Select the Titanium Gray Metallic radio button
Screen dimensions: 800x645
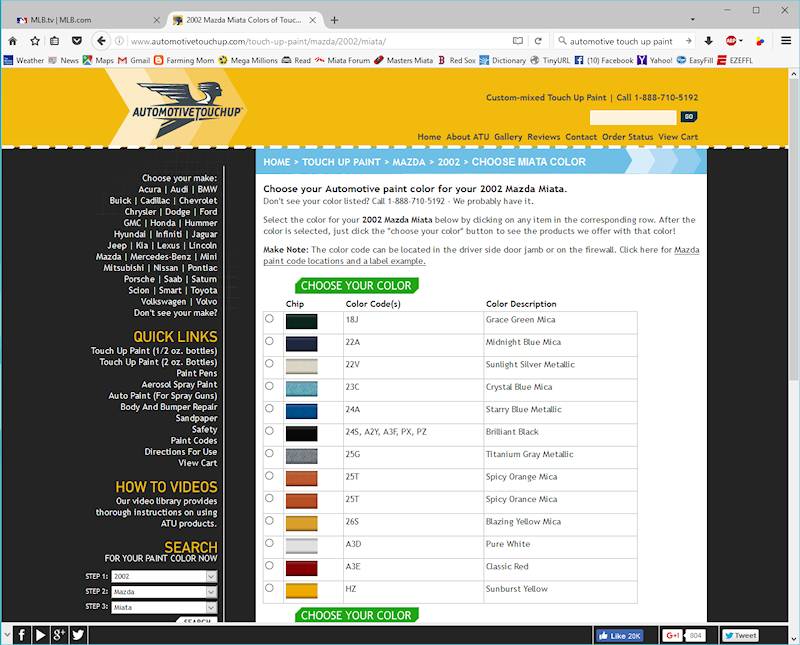point(269,453)
